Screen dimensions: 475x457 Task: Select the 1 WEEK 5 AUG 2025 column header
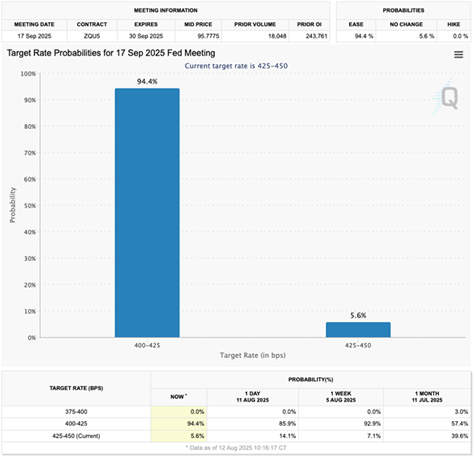click(341, 397)
